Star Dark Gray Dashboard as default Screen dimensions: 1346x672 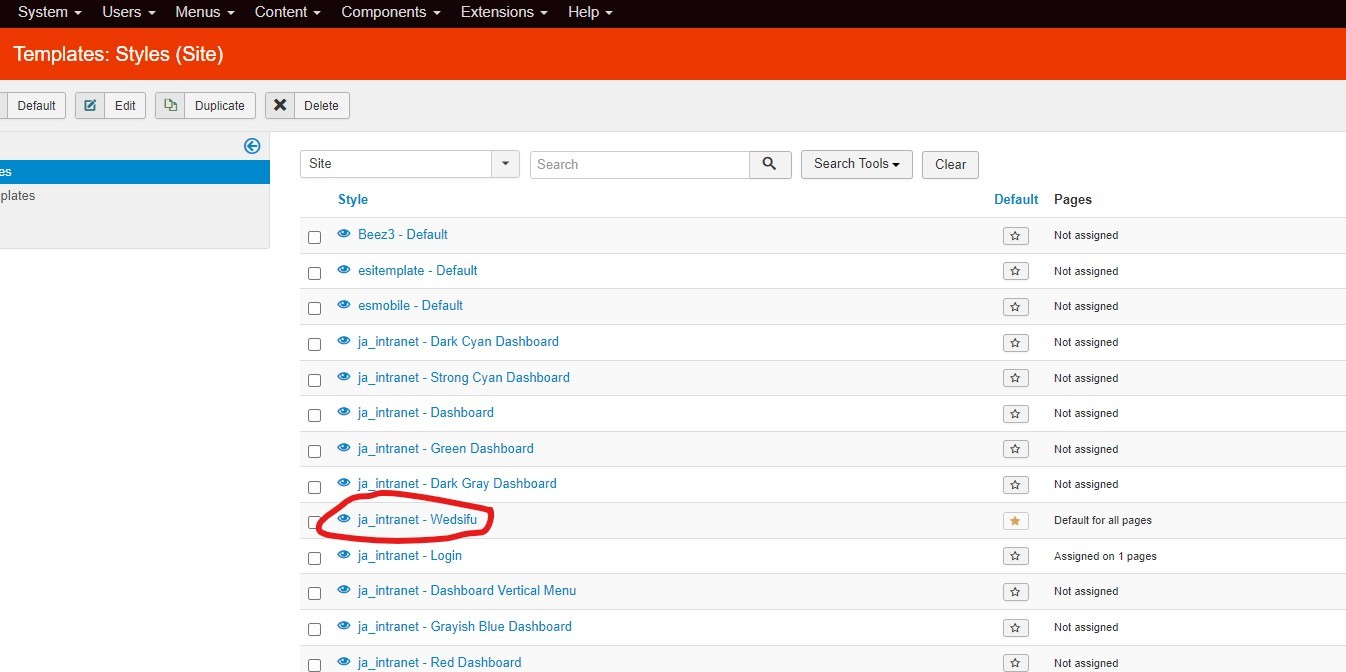[1015, 485]
